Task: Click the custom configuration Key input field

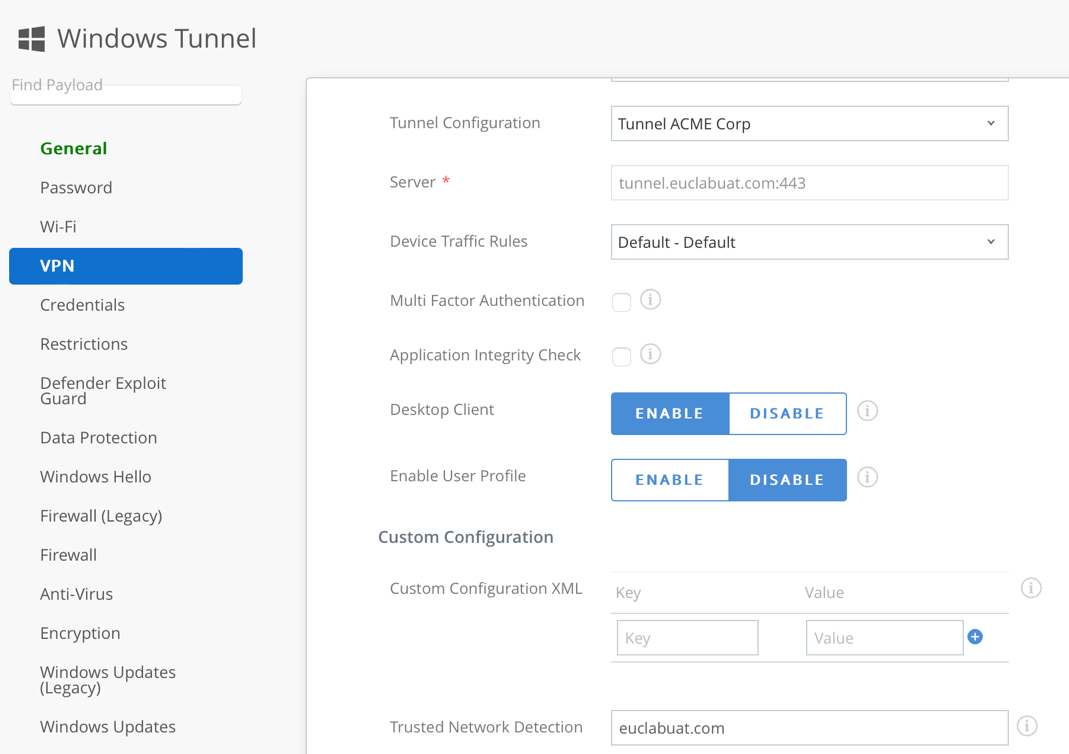Action: [x=687, y=638]
